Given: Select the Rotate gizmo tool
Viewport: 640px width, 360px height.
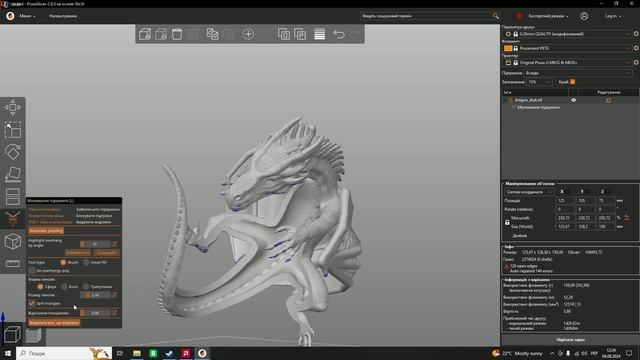Looking at the screenshot, I should [x=13, y=152].
